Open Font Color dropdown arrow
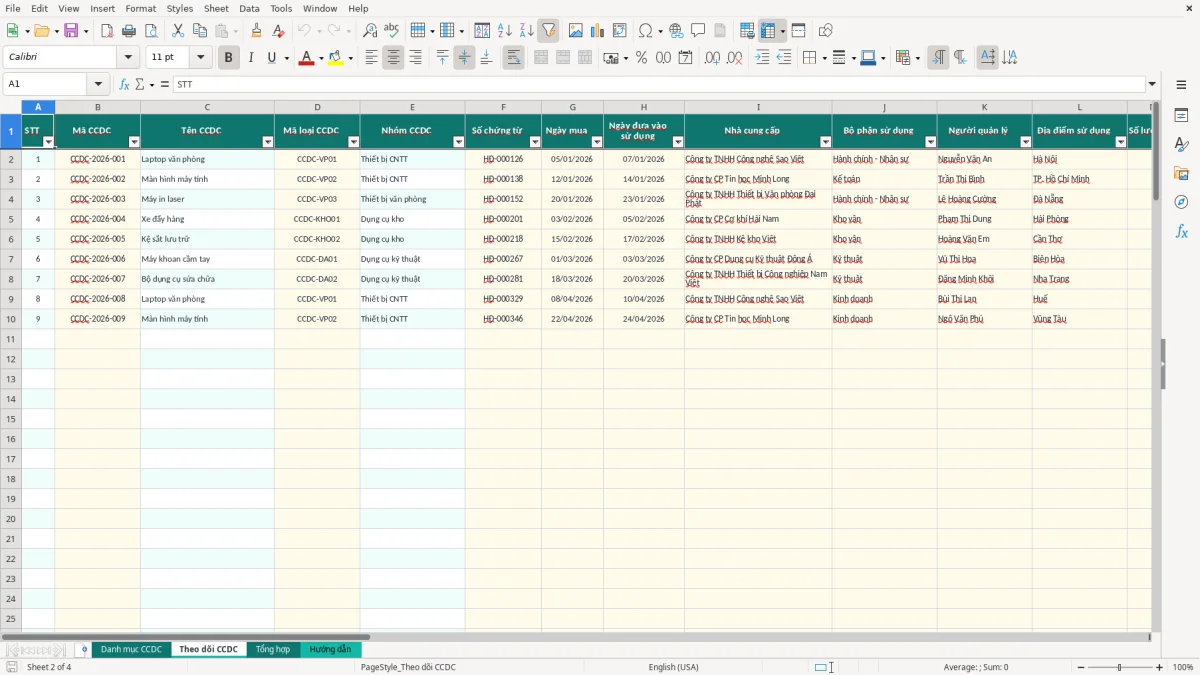1200x675 pixels. [x=321, y=58]
